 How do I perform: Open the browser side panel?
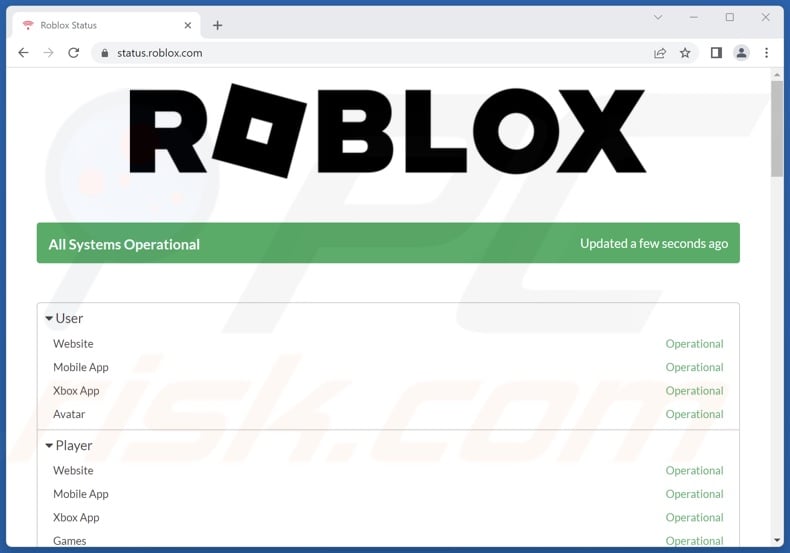pyautogui.click(x=716, y=53)
